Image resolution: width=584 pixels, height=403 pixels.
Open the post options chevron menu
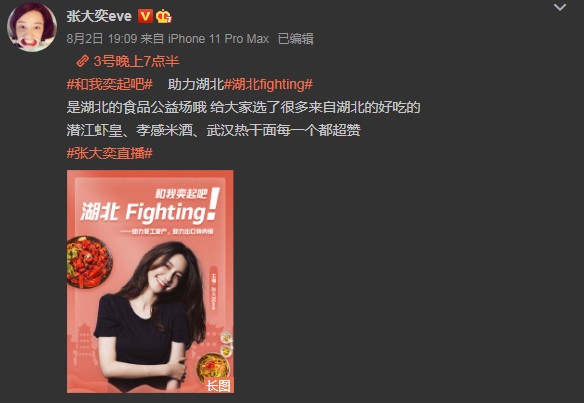[x=560, y=7]
